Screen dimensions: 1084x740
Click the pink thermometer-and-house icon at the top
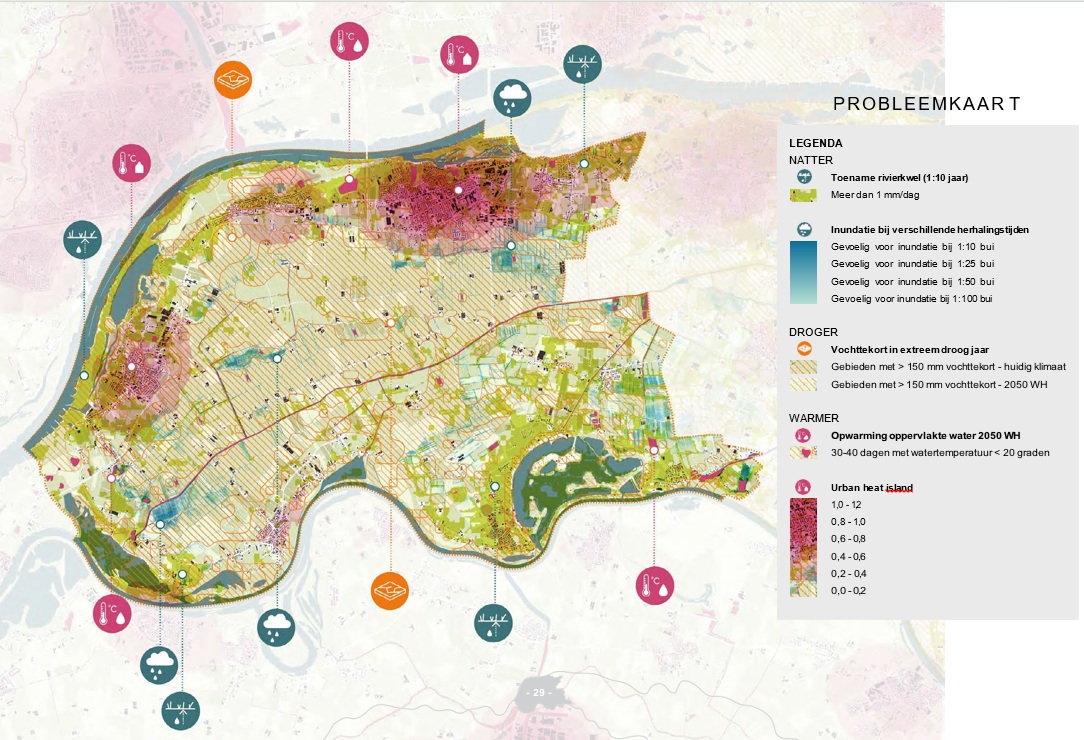[459, 55]
